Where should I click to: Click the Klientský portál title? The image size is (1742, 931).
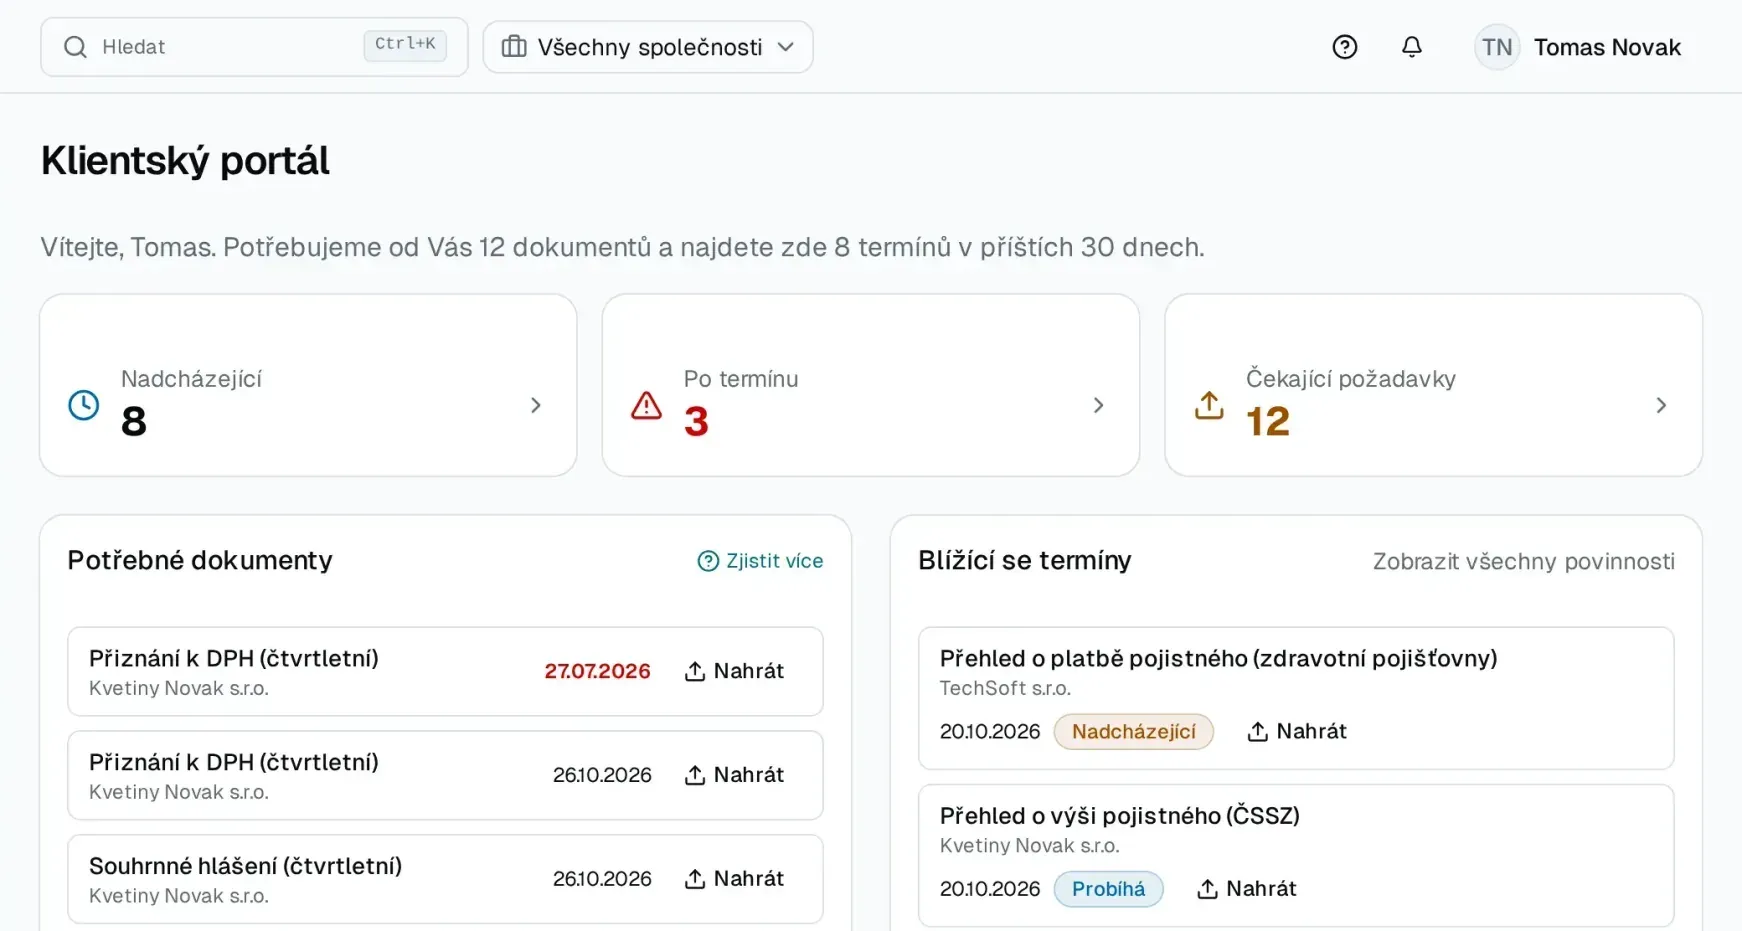click(185, 161)
